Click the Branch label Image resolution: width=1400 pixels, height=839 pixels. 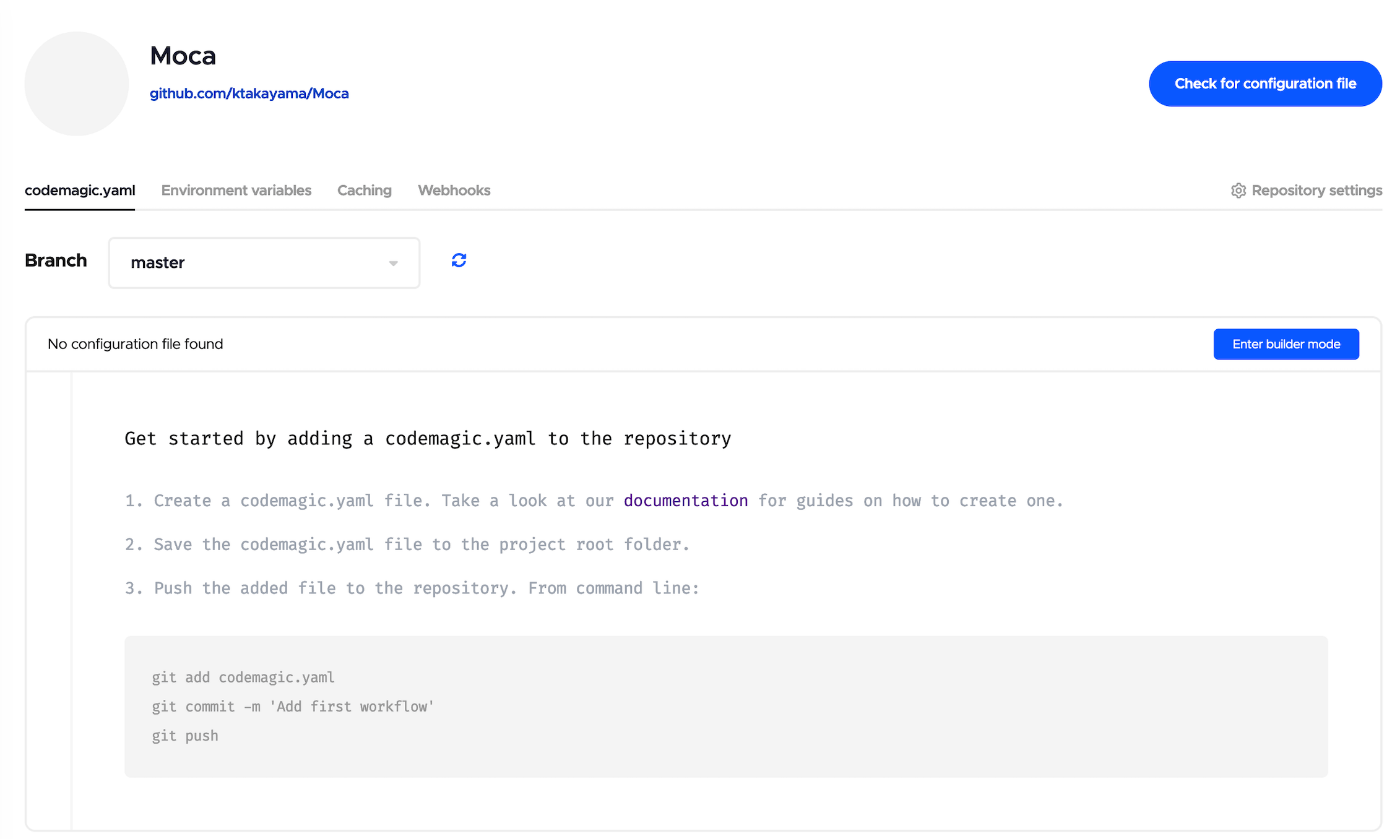pyautogui.click(x=56, y=260)
